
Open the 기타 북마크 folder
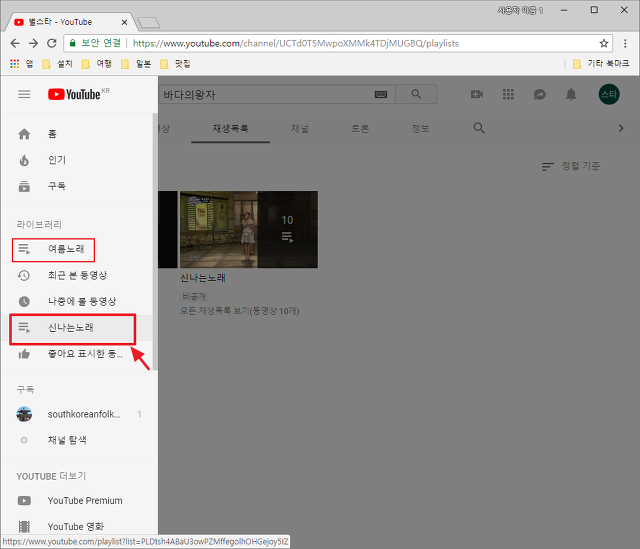click(601, 64)
